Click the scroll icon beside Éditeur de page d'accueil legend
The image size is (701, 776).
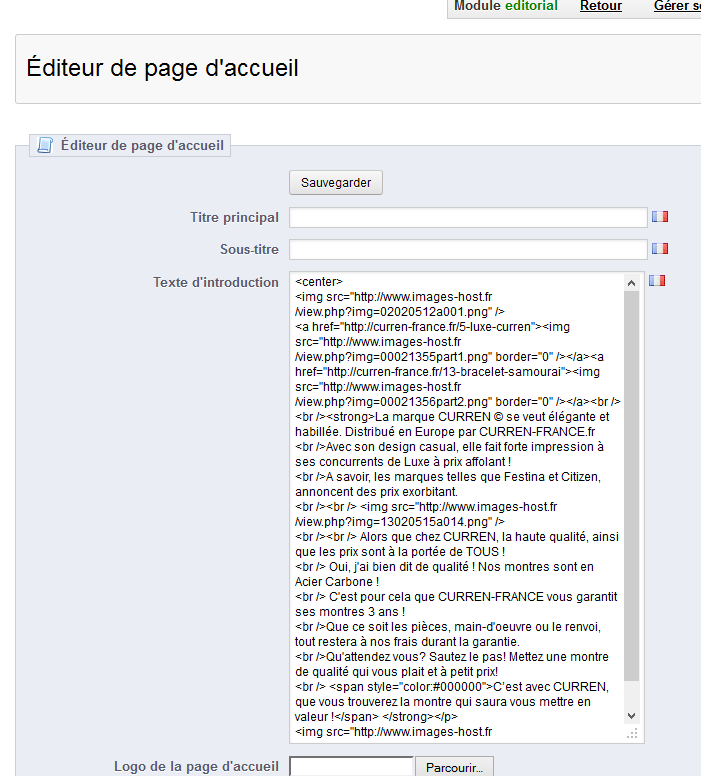(x=45, y=145)
